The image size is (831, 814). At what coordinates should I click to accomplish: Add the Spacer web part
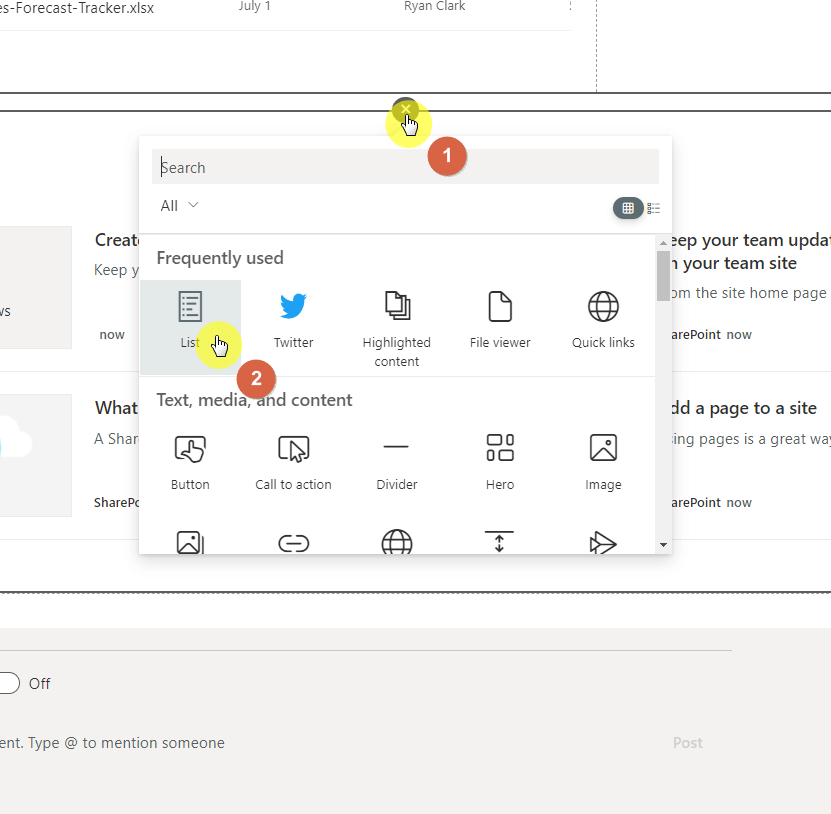pos(499,542)
